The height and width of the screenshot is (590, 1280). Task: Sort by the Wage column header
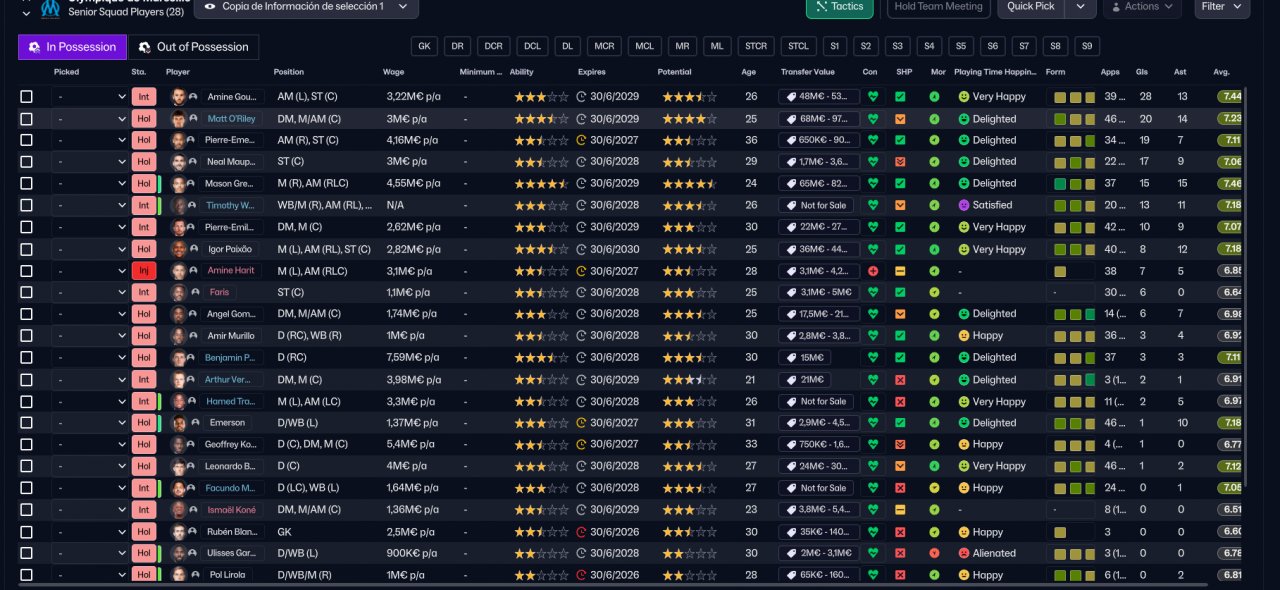point(393,72)
